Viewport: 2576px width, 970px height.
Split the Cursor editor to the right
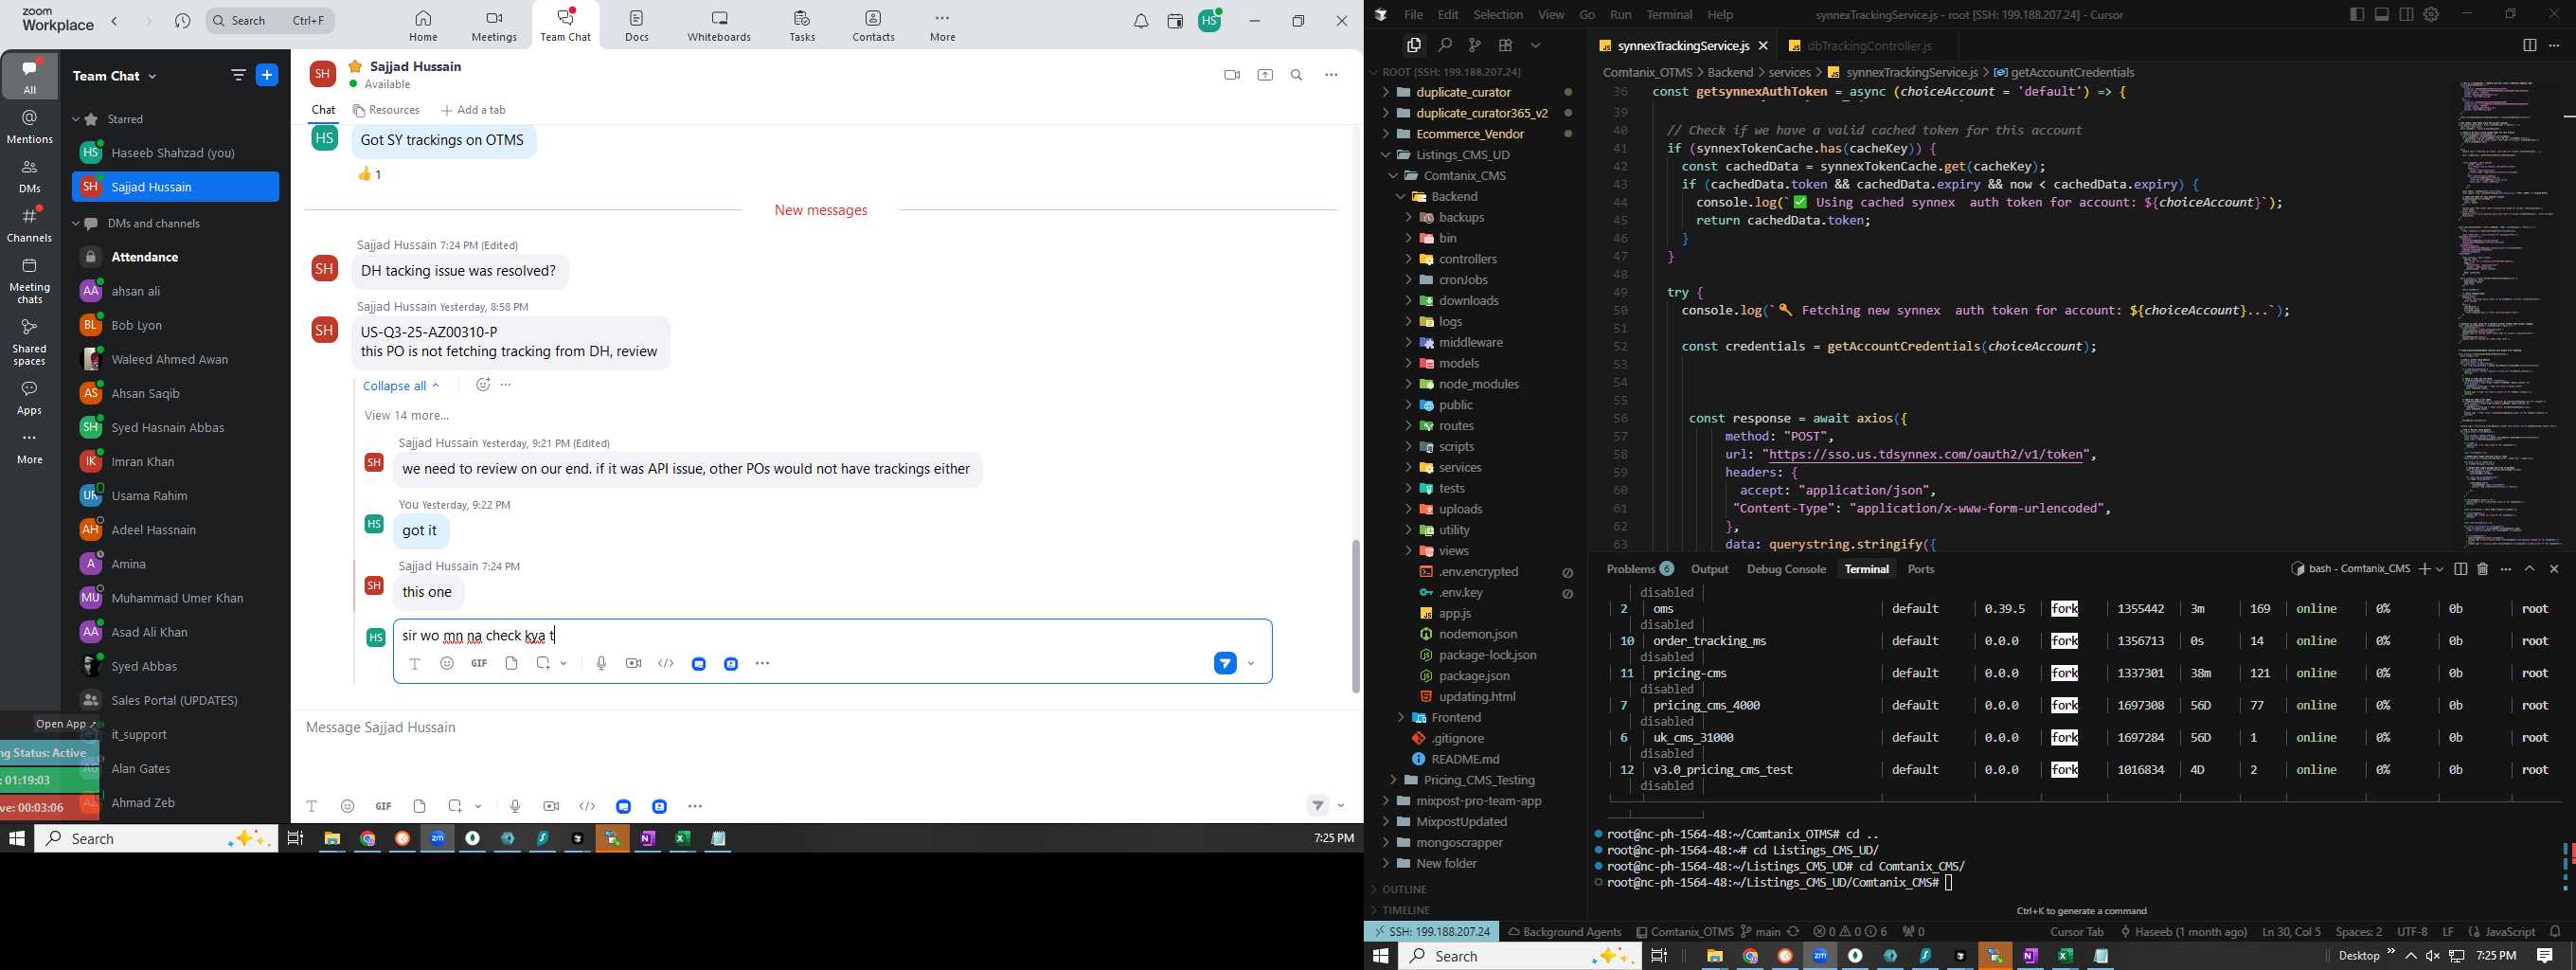(2529, 46)
